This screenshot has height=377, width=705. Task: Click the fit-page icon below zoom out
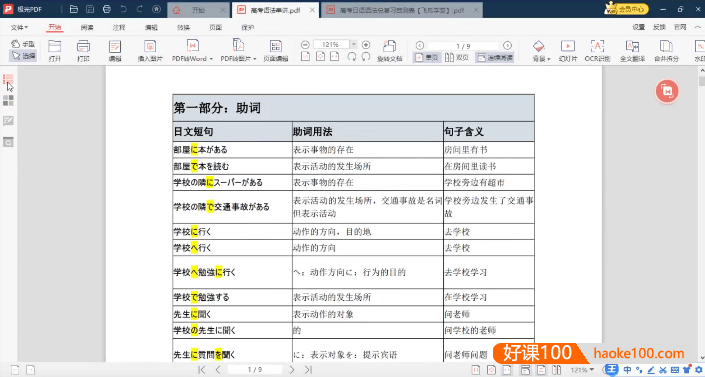point(305,57)
